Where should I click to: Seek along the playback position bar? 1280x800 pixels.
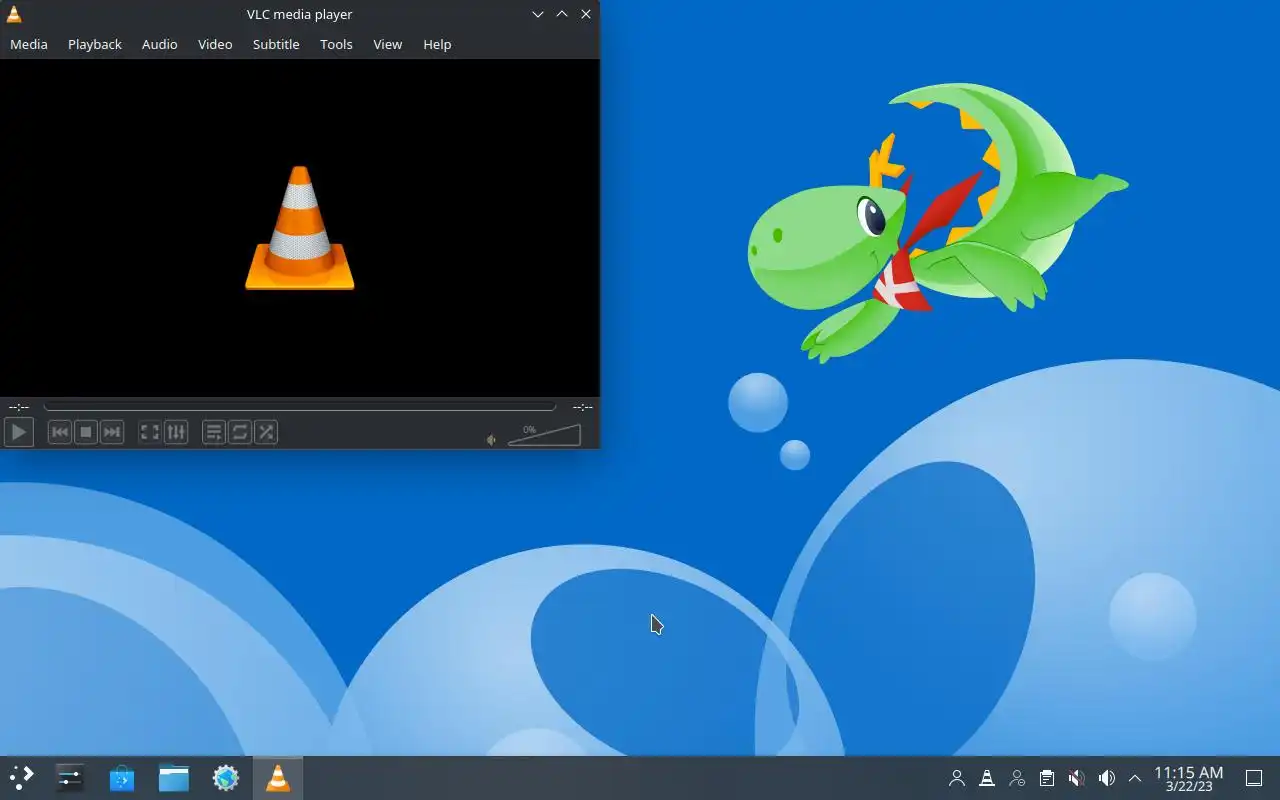point(300,407)
